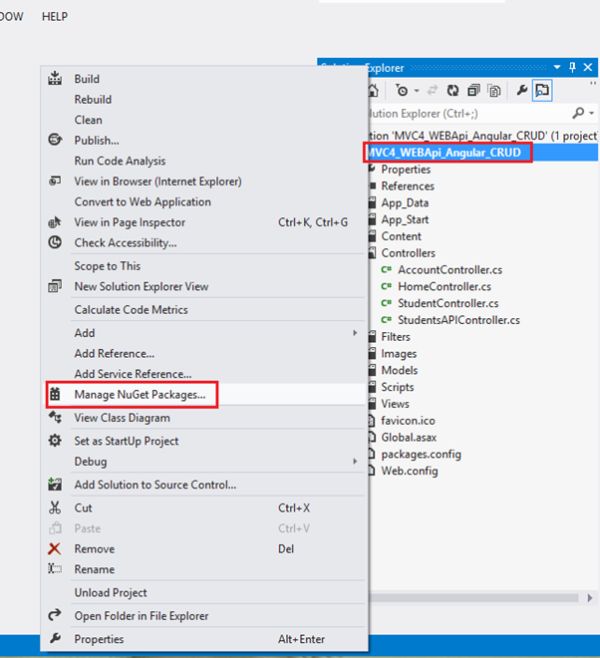The width and height of the screenshot is (600, 658).
Task: Select StudentsAPIController.cs file
Action: (459, 320)
